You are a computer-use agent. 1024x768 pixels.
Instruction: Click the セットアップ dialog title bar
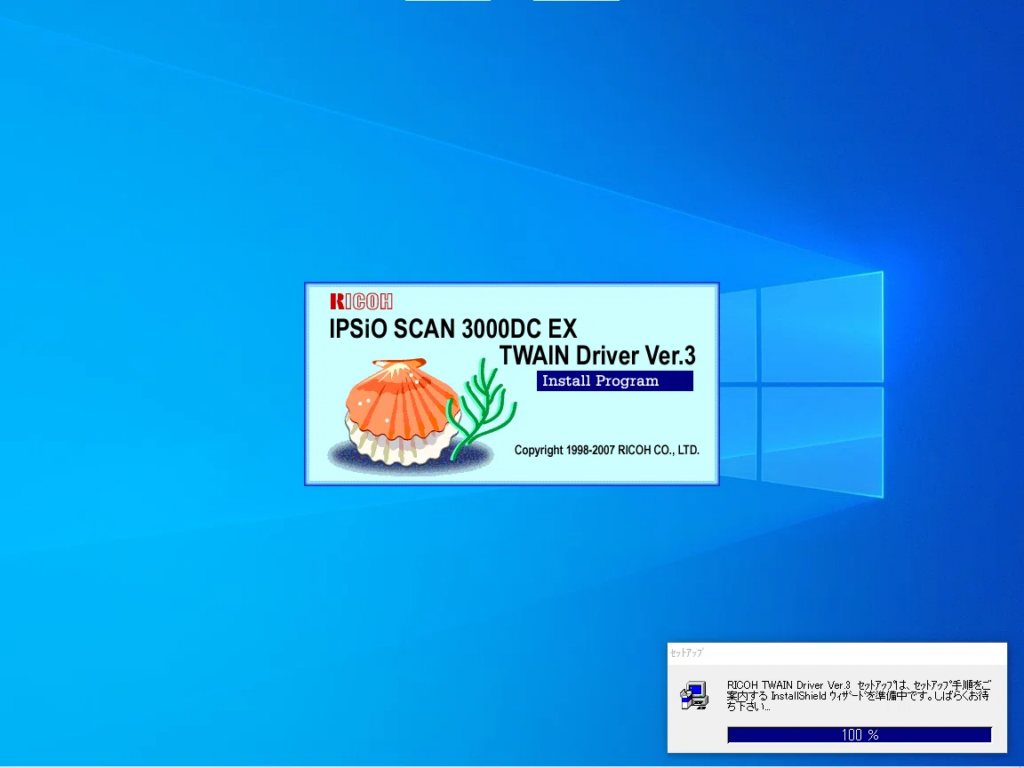pos(837,653)
